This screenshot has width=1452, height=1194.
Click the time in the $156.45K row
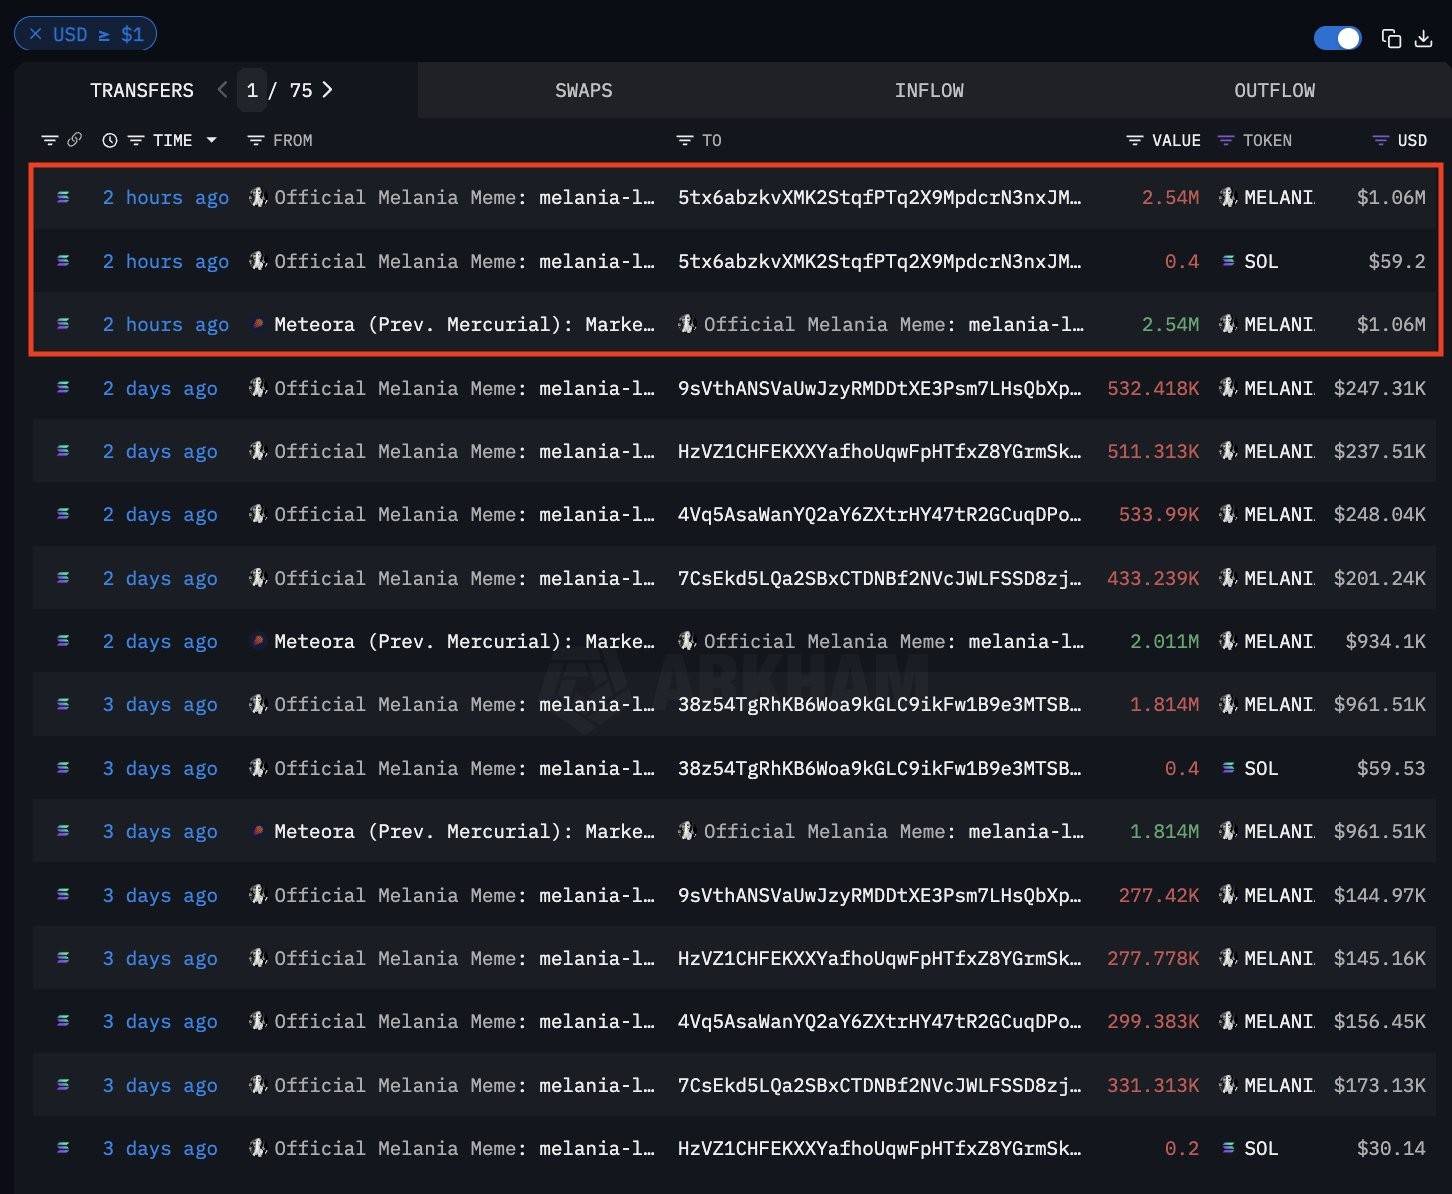coord(160,1021)
